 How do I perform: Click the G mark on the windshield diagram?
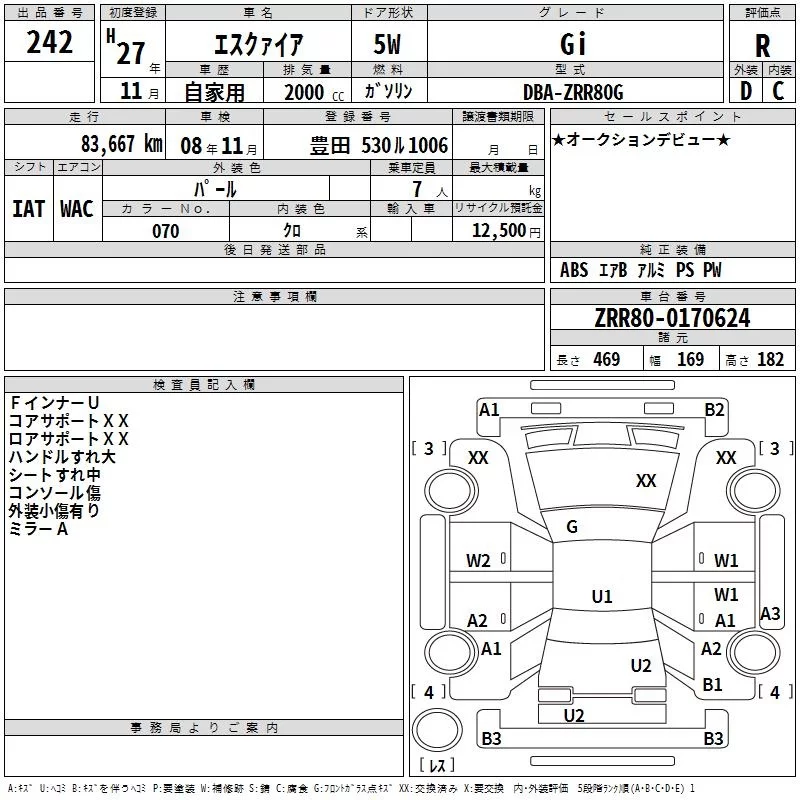pyautogui.click(x=572, y=527)
